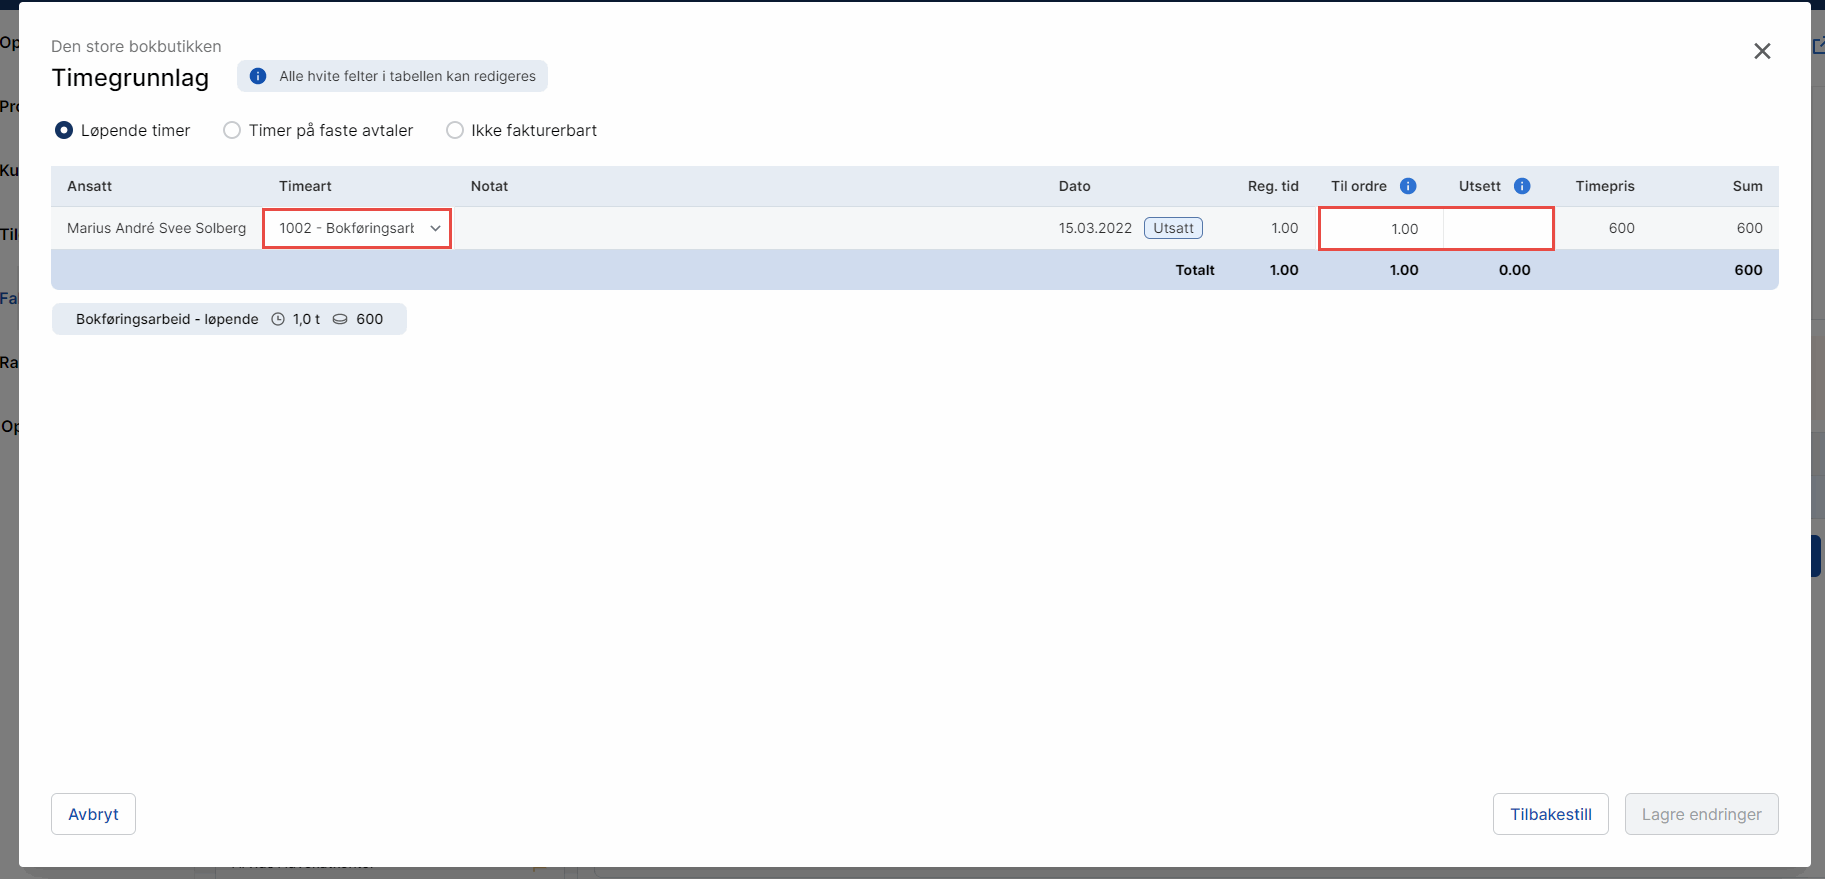Click the total Utsett value 0.00
This screenshot has width=1825, height=879.
pyautogui.click(x=1514, y=270)
